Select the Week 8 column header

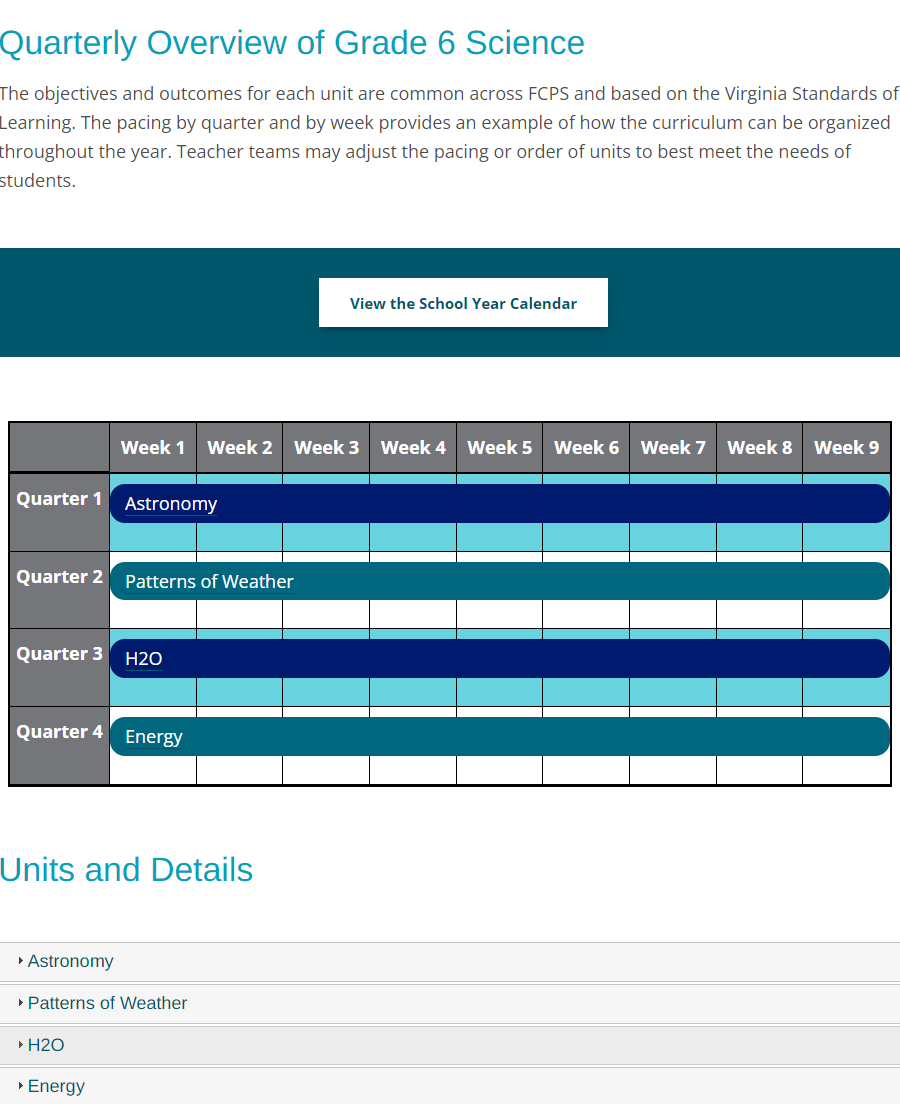tap(759, 448)
